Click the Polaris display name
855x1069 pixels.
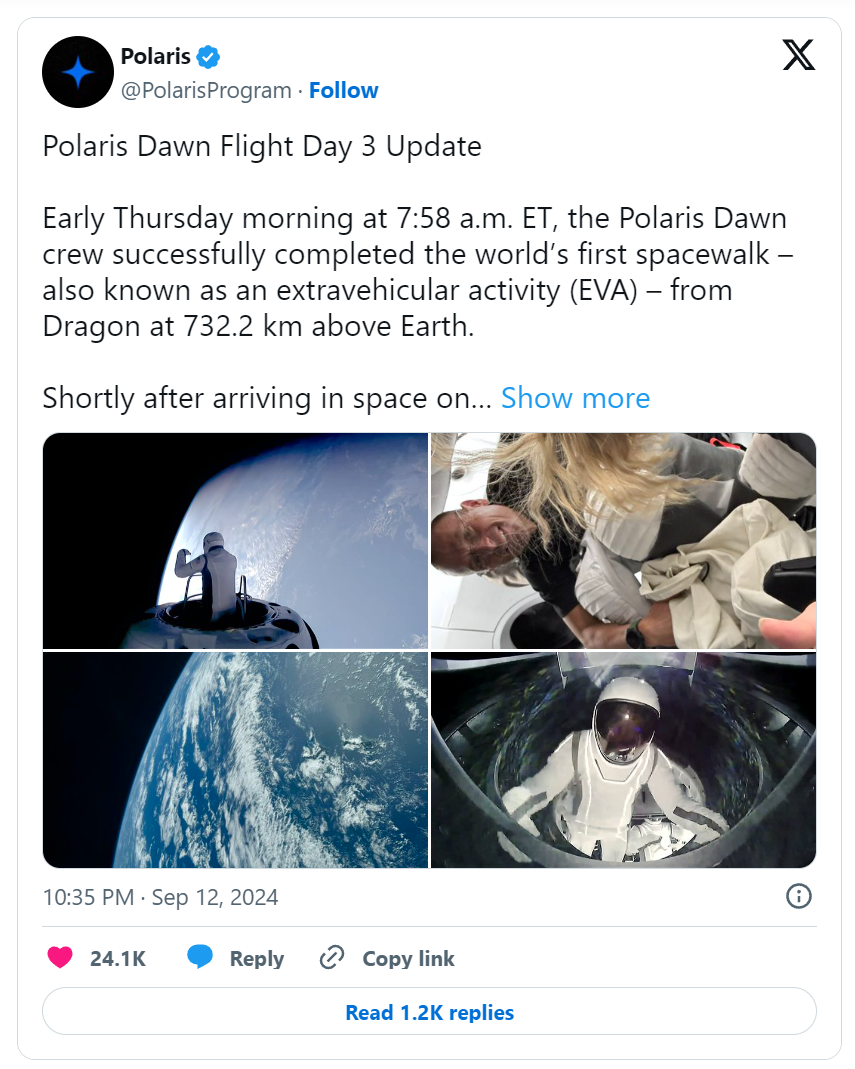[155, 57]
